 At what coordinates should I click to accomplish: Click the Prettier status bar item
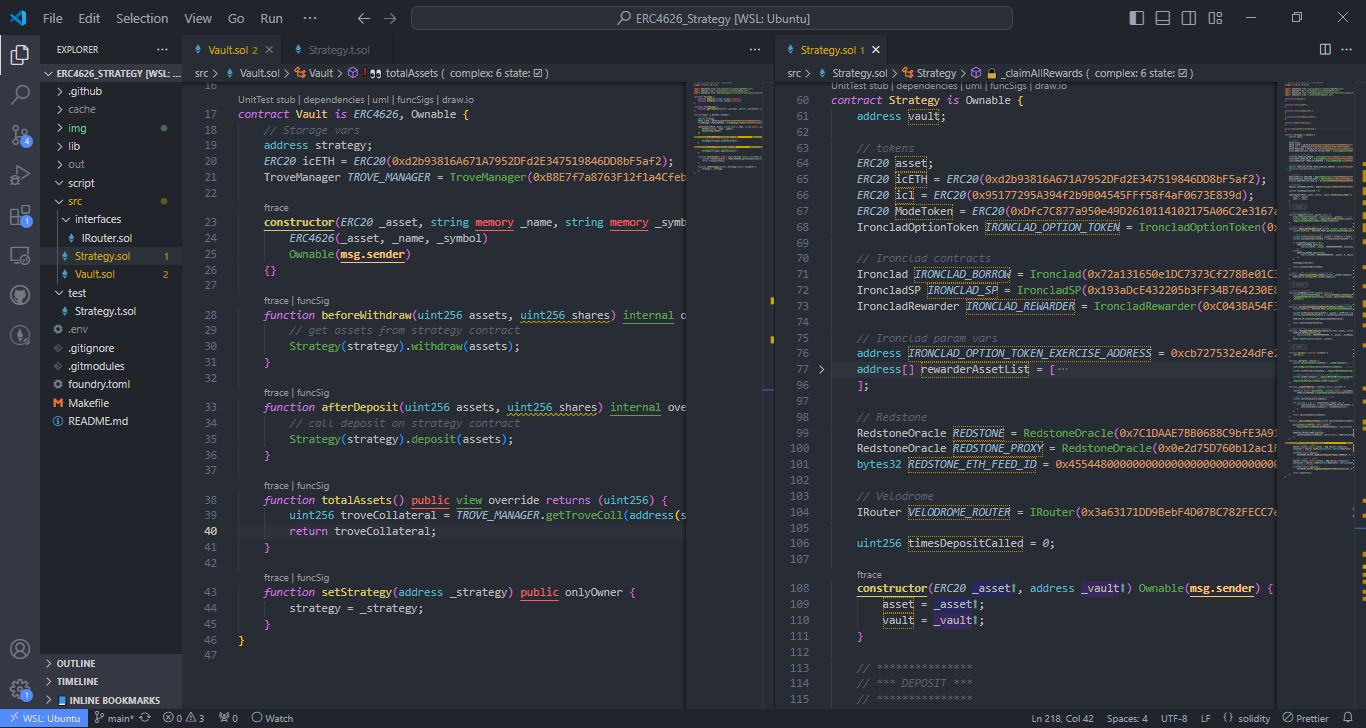[x=1305, y=718]
